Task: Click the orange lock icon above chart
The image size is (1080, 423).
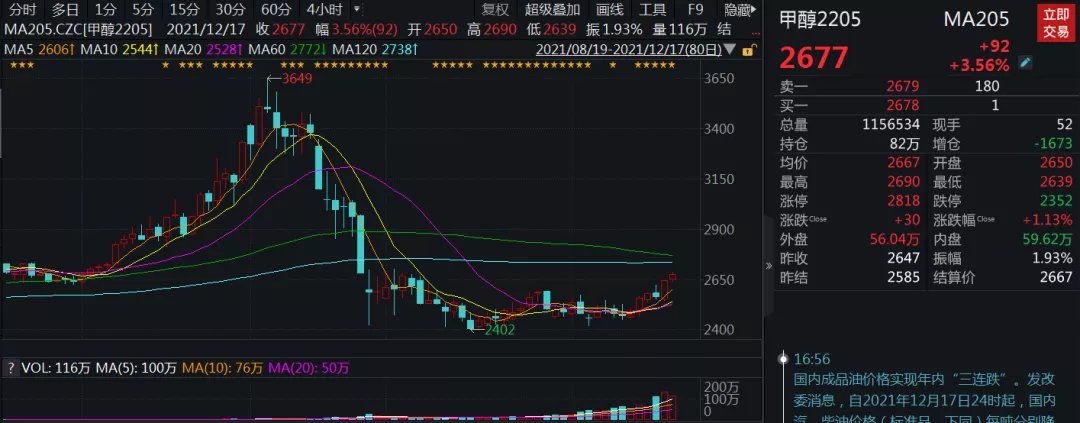Action: 748,49
